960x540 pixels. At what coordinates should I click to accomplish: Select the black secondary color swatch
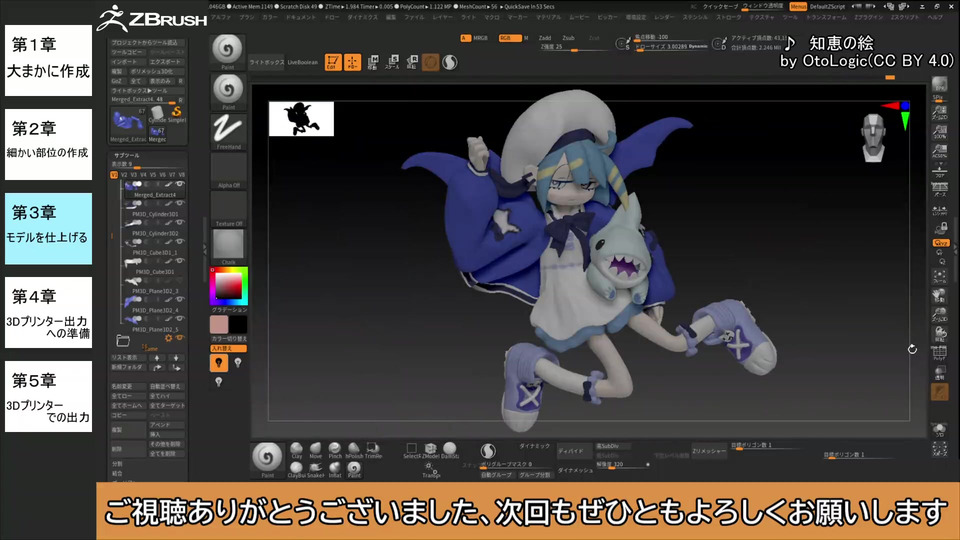point(238,324)
